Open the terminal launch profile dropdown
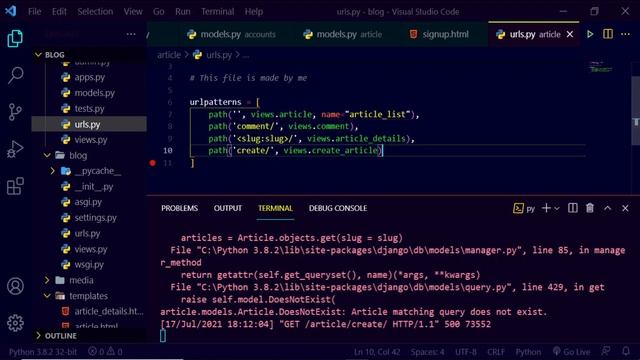Image resolution: width=640 pixels, height=360 pixels. pyautogui.click(x=557, y=209)
